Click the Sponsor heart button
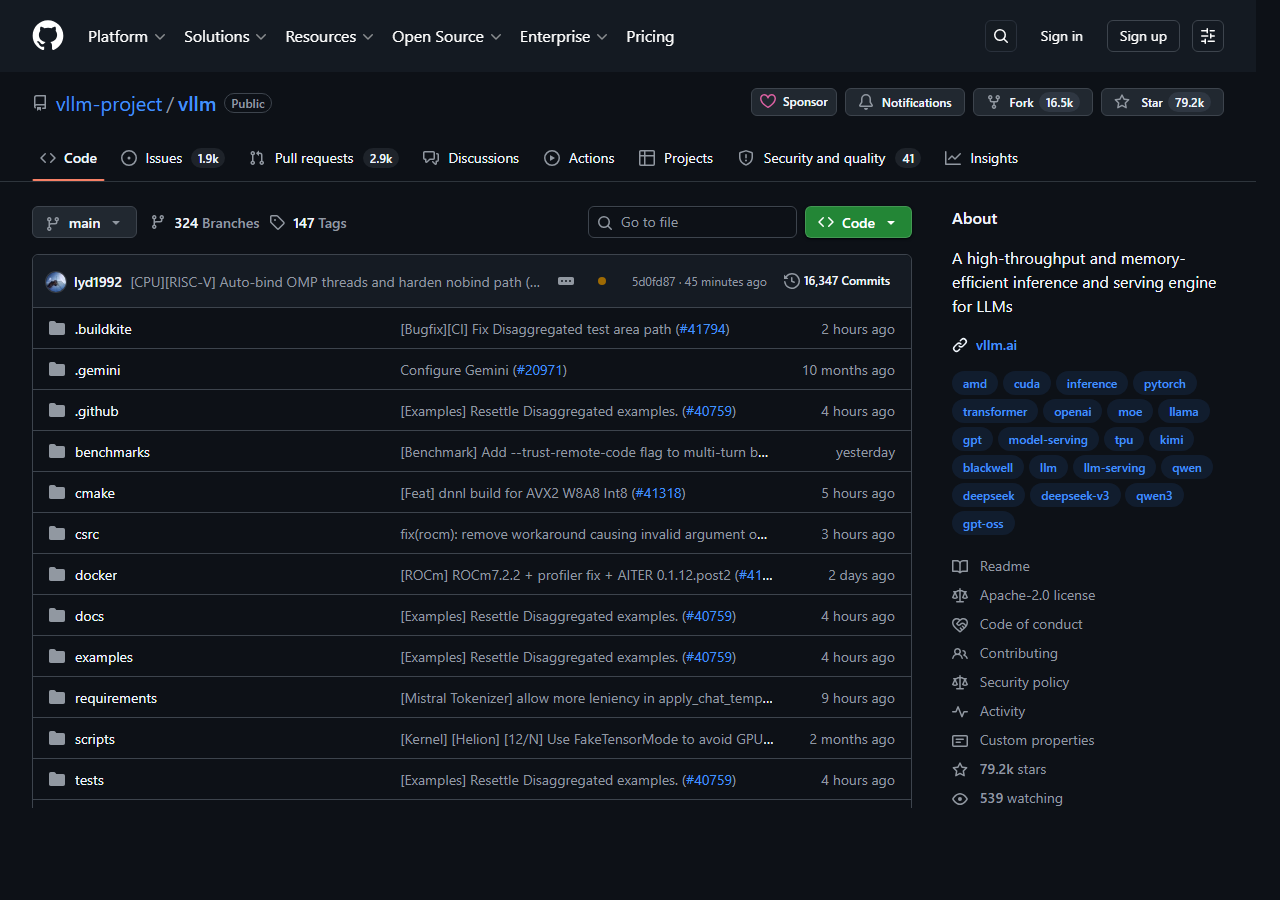 (794, 102)
